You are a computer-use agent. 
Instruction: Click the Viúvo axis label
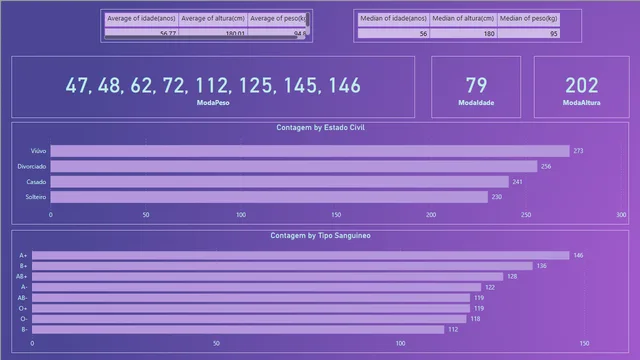38,151
